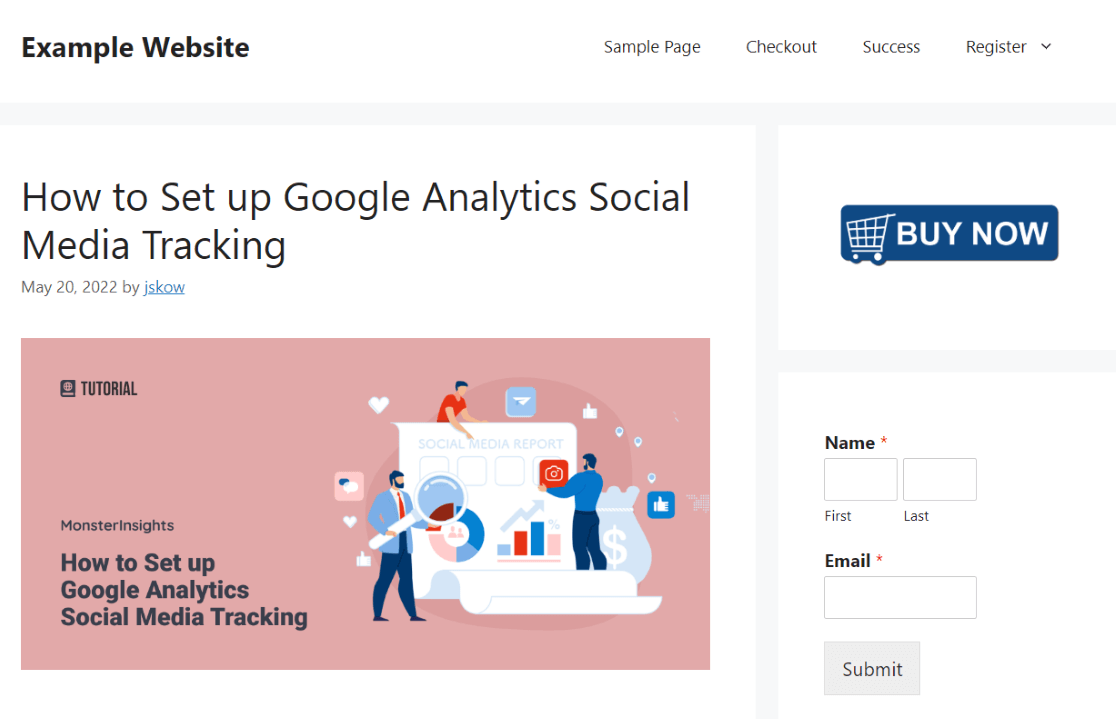Select the Success navigation item

[x=891, y=46]
